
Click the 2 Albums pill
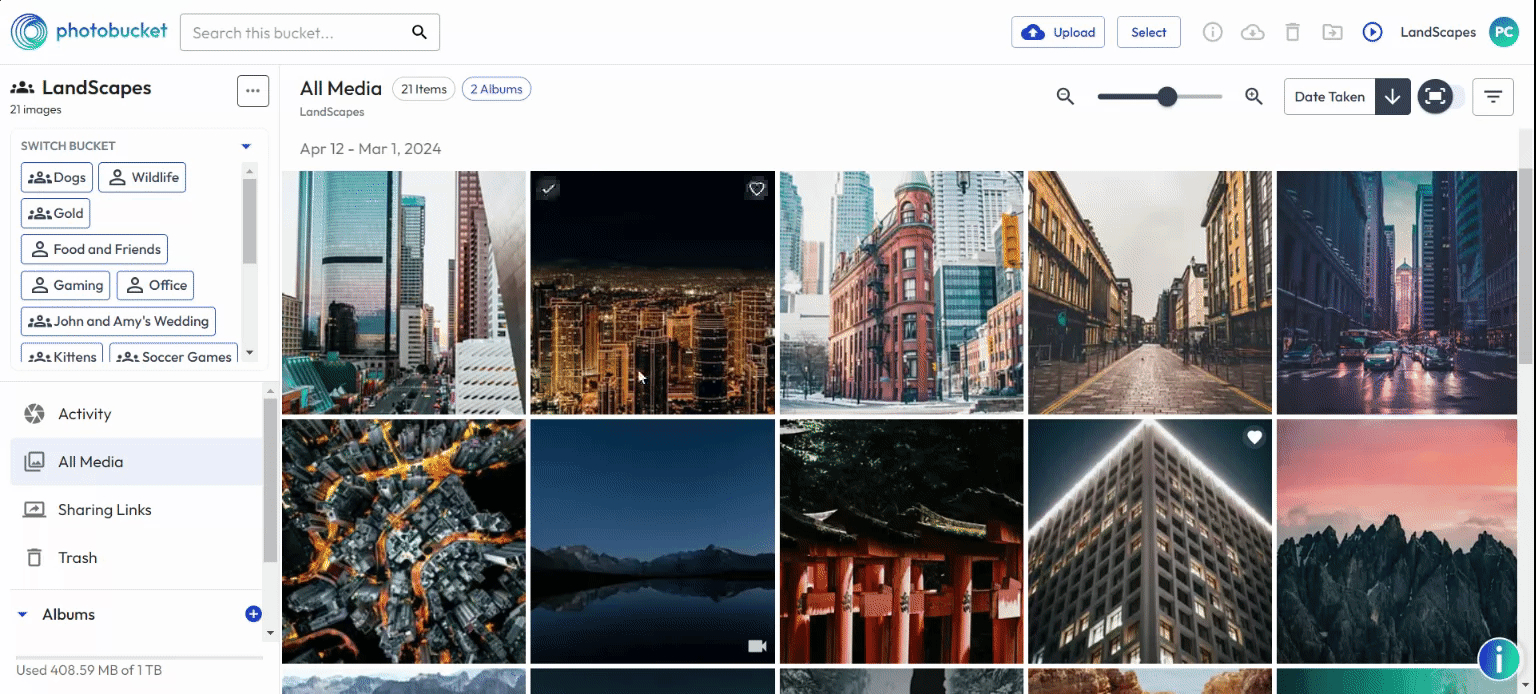(496, 89)
